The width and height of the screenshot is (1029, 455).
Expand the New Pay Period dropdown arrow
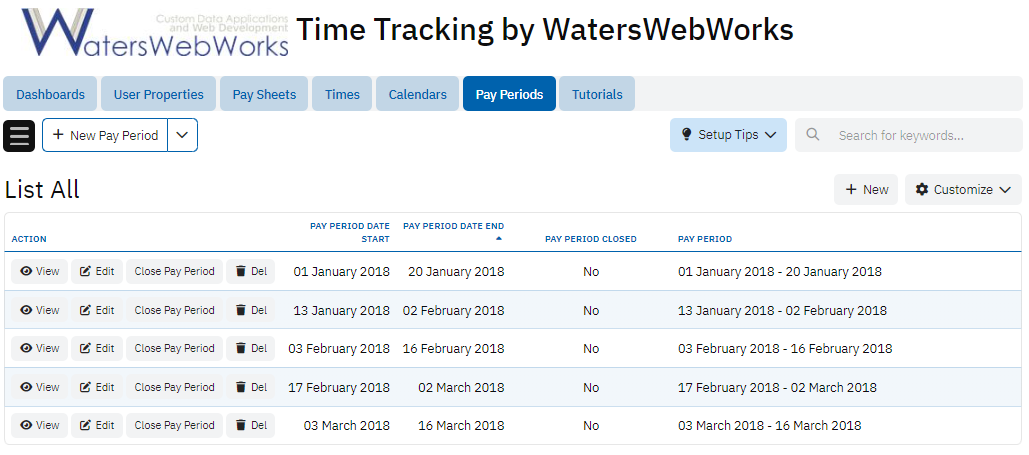(x=182, y=135)
